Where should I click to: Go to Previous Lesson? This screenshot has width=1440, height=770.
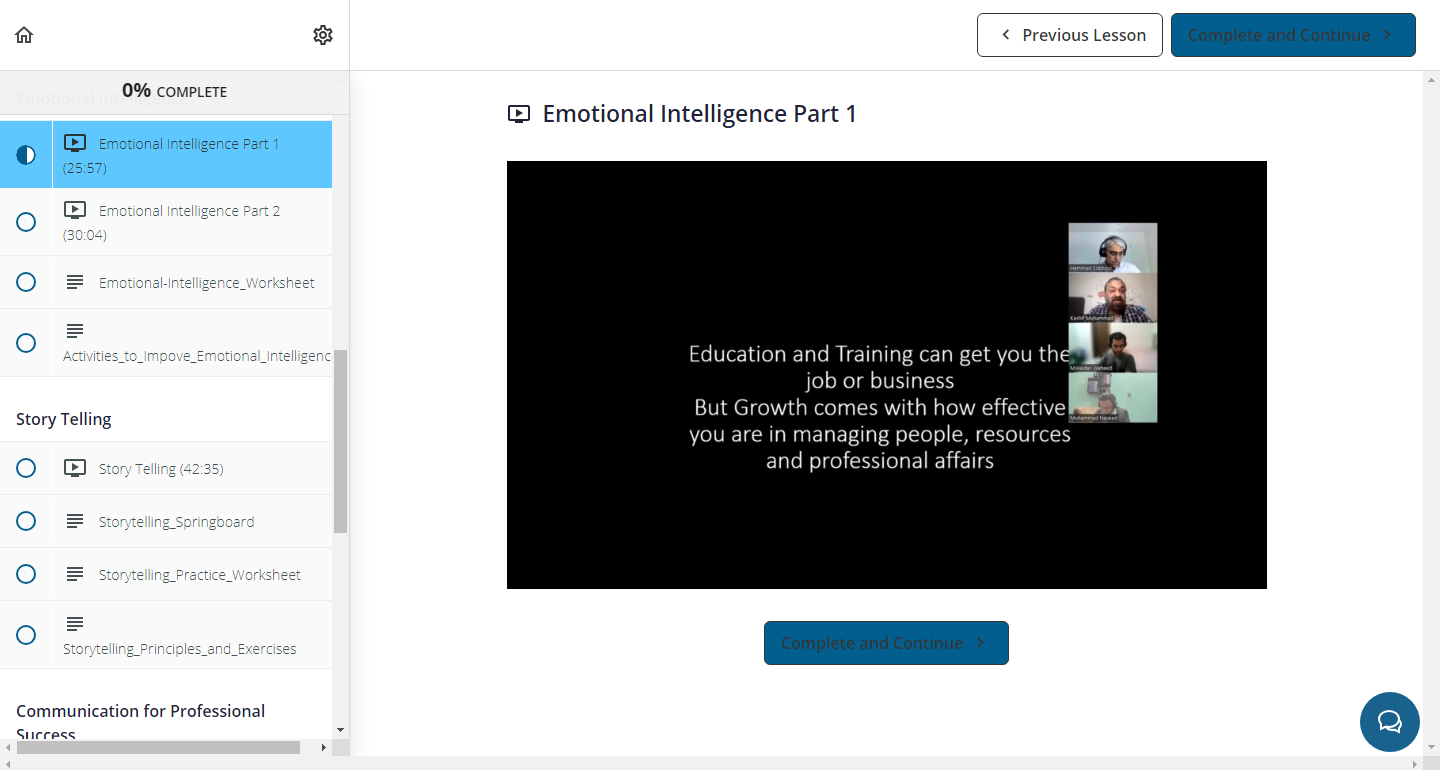1070,35
